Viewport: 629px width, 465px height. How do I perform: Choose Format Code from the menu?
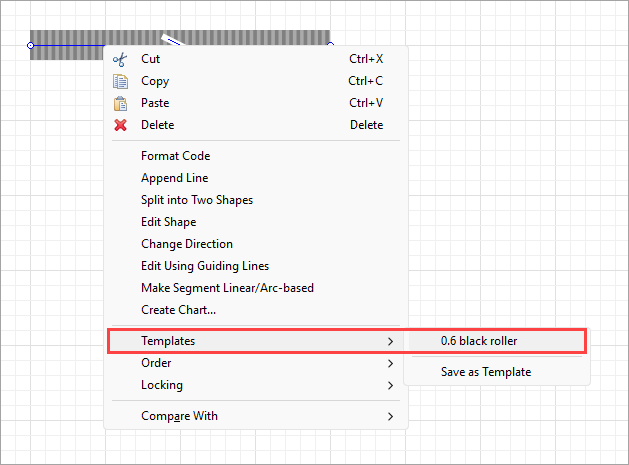175,156
